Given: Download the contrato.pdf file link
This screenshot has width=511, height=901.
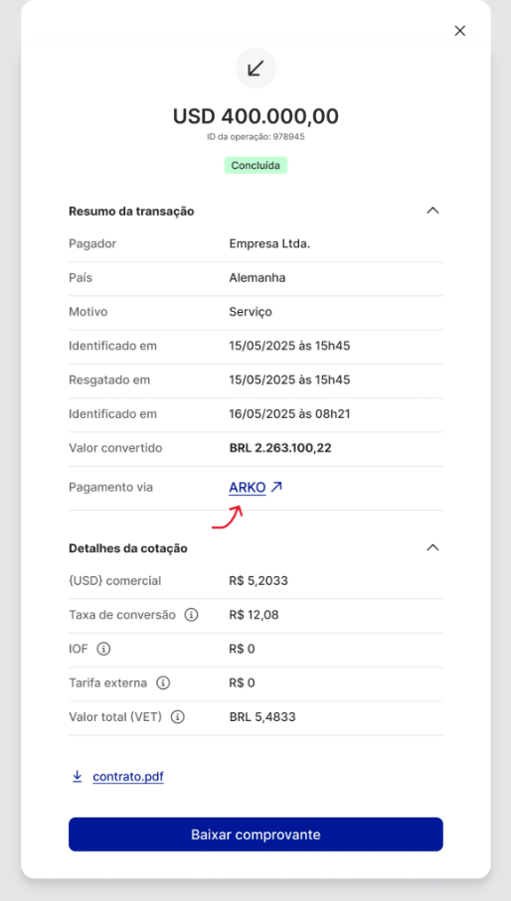Looking at the screenshot, I should 128,777.
